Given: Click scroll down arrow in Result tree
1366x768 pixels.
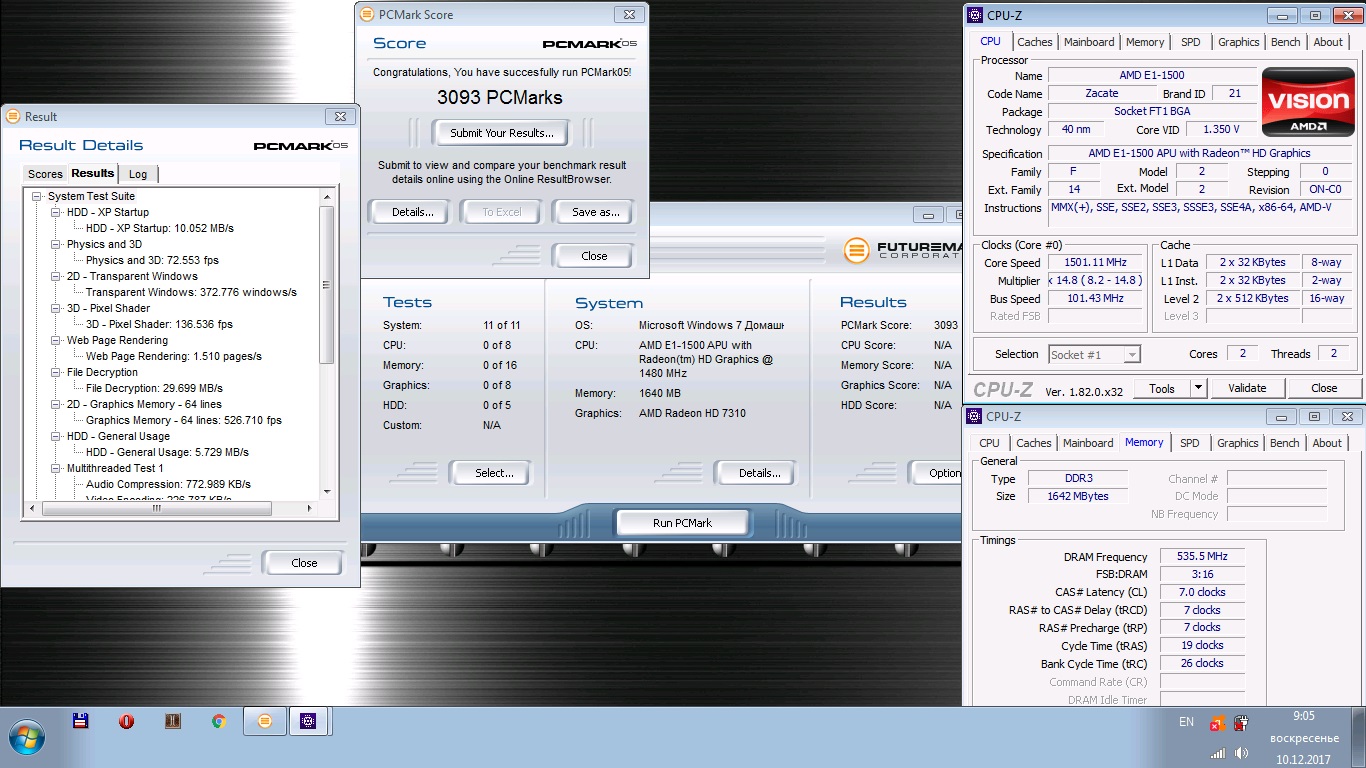Looking at the screenshot, I should (x=326, y=492).
